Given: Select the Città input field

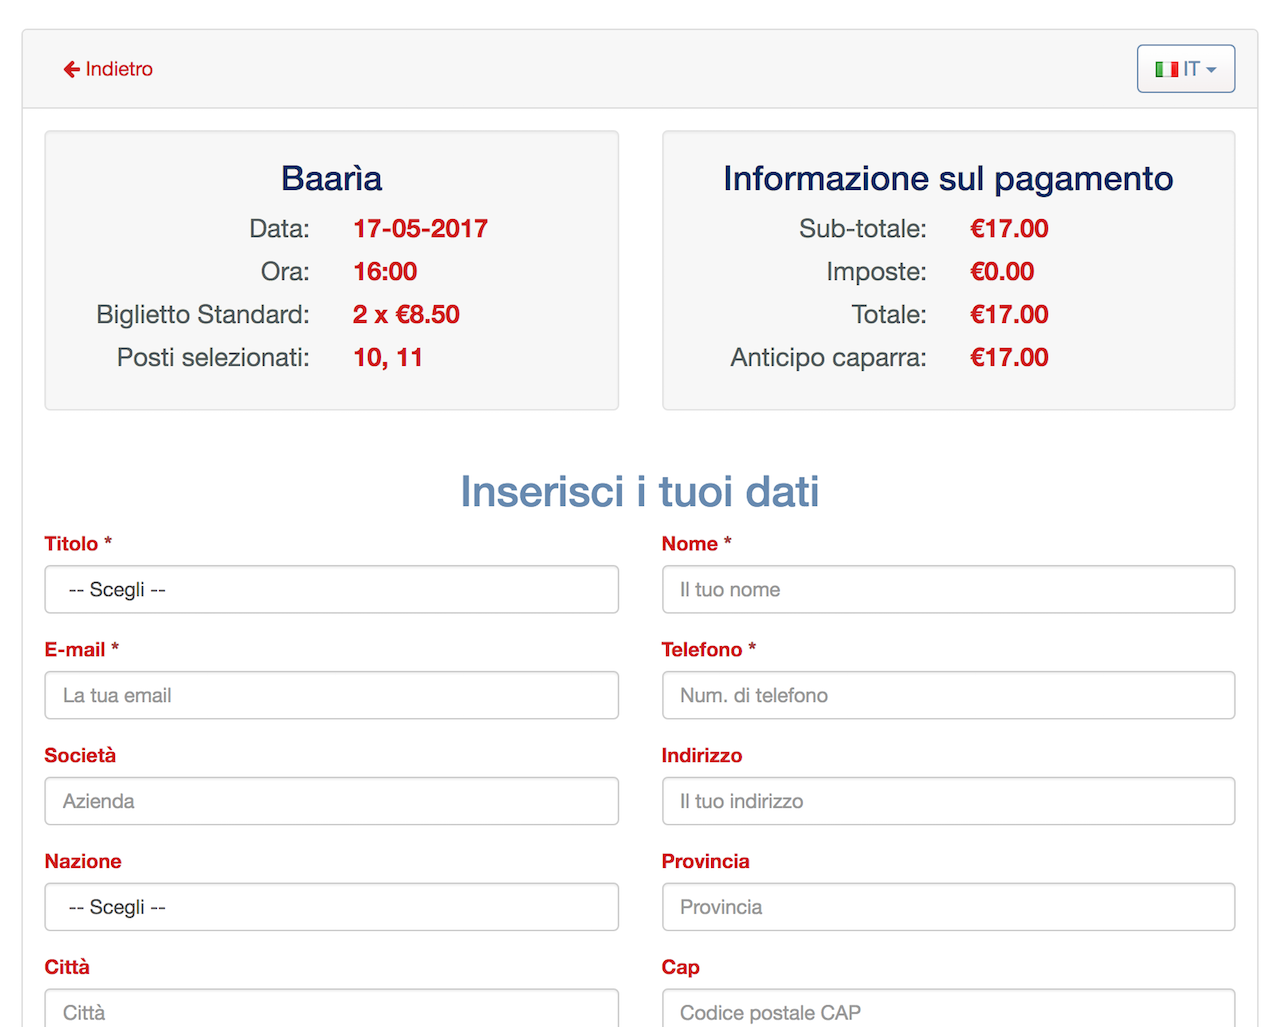Looking at the screenshot, I should coord(331,1010).
